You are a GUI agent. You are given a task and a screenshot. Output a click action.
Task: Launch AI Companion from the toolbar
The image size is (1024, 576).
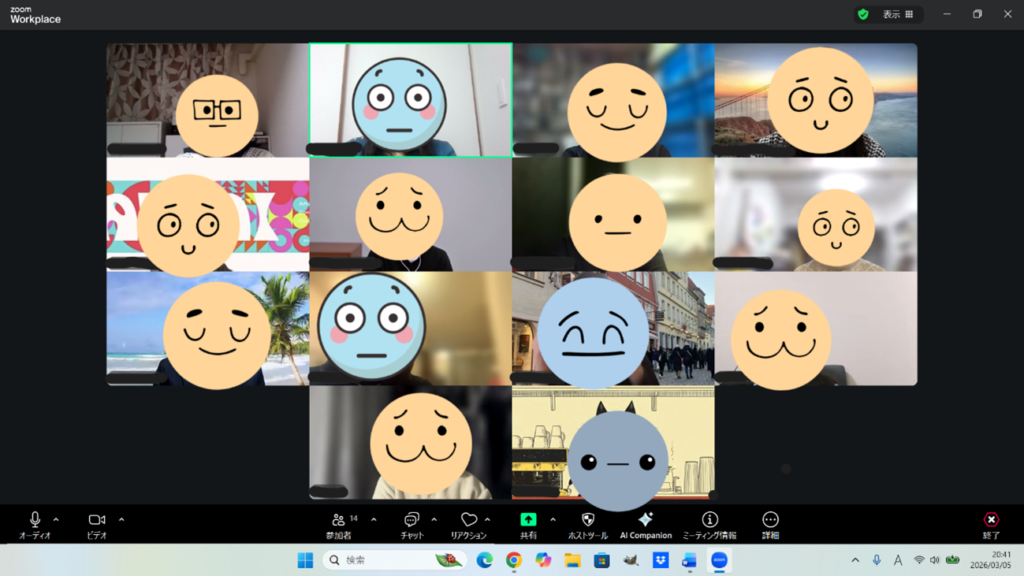(645, 520)
